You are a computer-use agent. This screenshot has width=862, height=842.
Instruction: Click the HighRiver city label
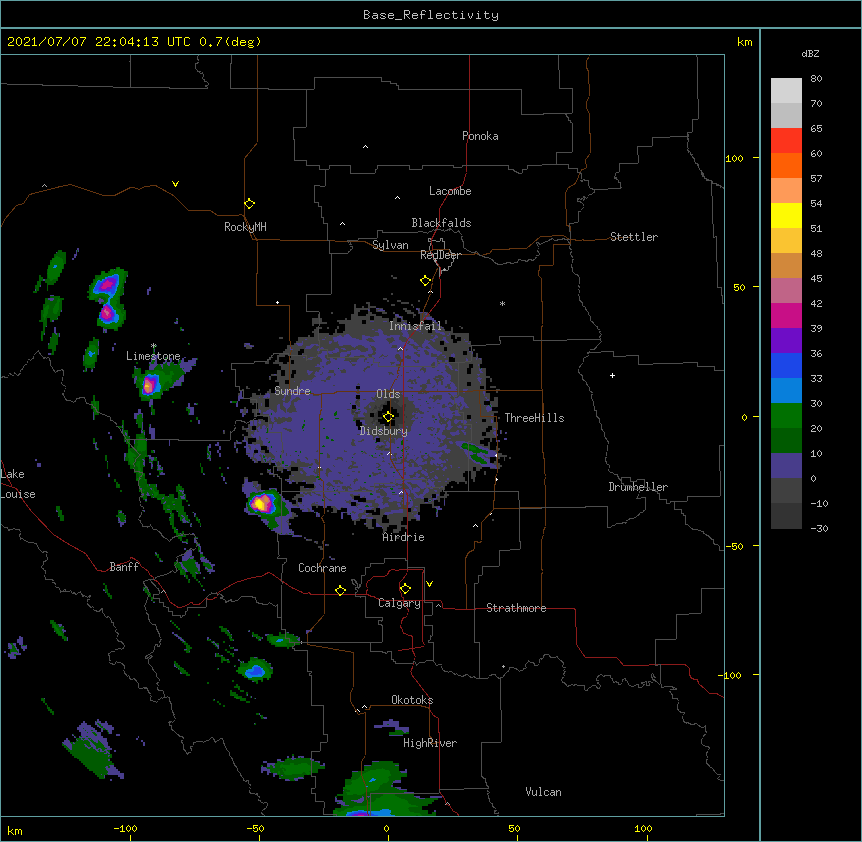430,743
